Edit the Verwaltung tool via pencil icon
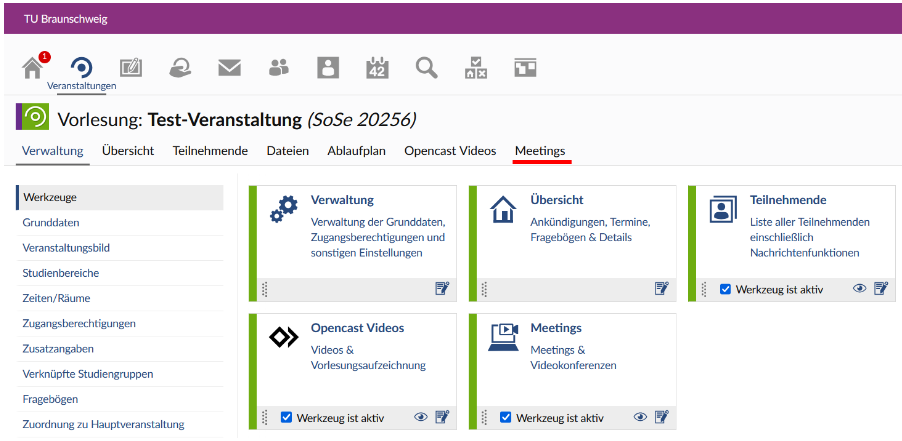The image size is (902, 441). coord(442,289)
